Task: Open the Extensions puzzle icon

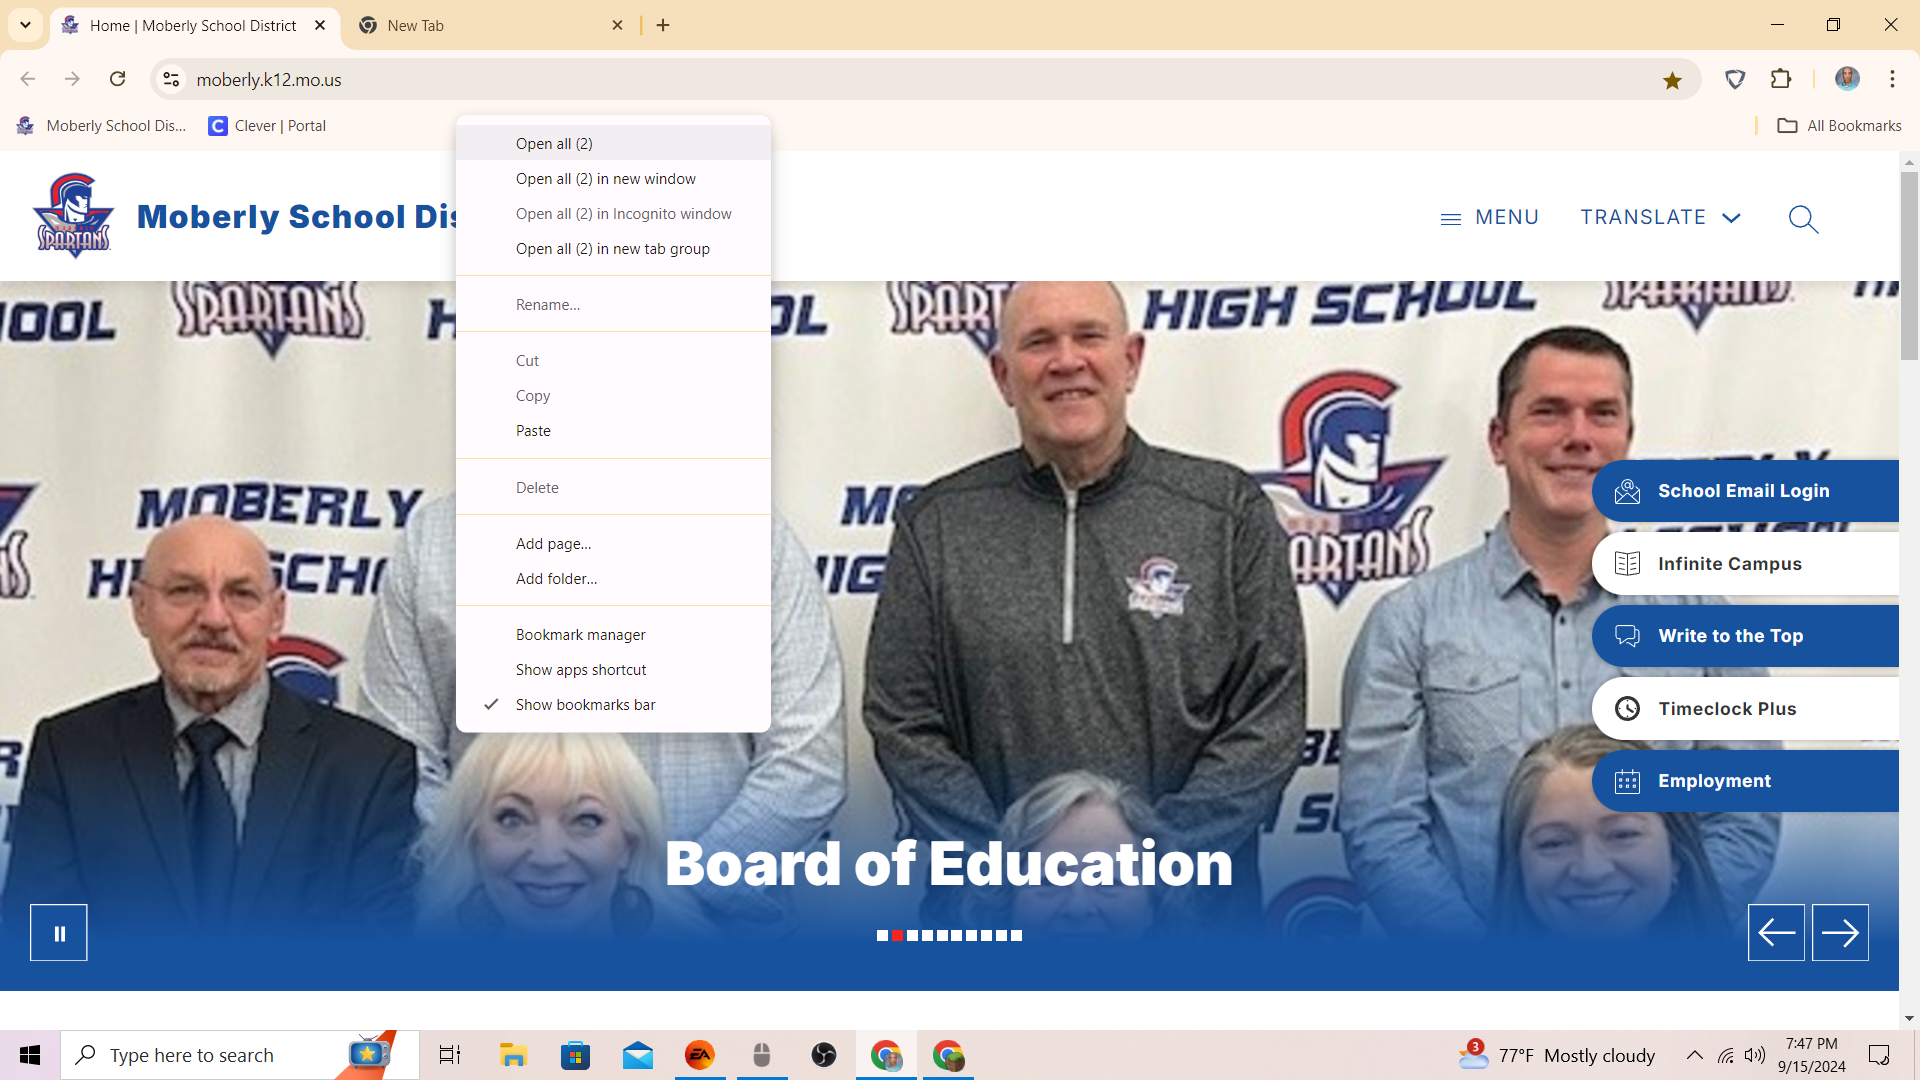Action: pyautogui.click(x=1781, y=79)
